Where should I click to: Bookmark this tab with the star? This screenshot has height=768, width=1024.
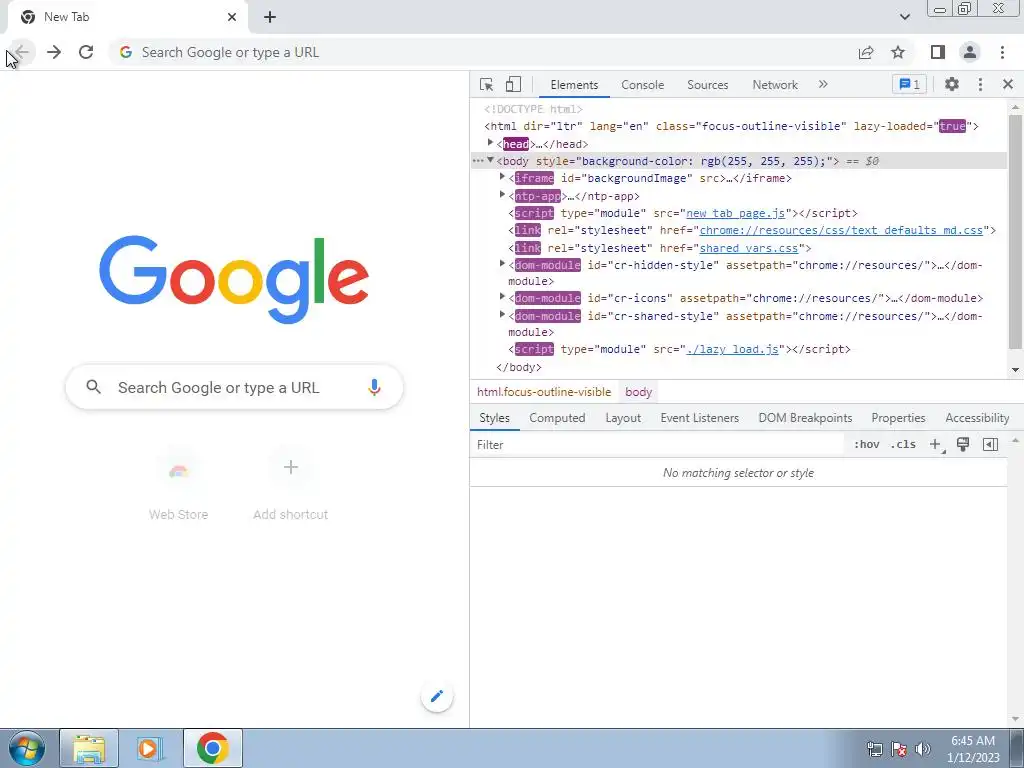[898, 52]
